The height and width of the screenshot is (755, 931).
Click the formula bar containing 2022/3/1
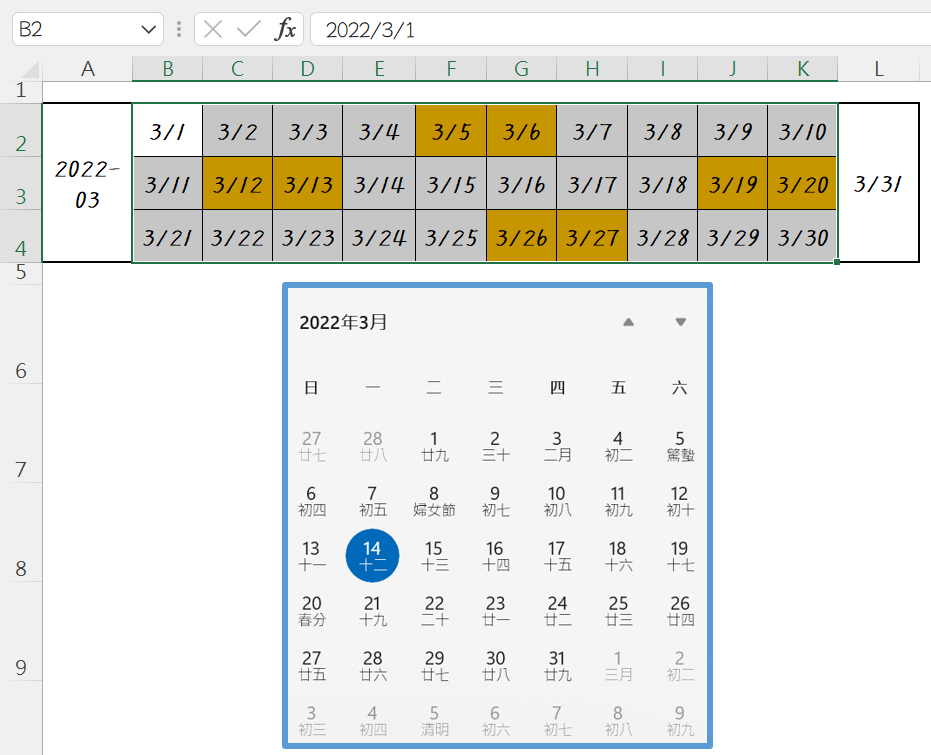pyautogui.click(x=620, y=29)
